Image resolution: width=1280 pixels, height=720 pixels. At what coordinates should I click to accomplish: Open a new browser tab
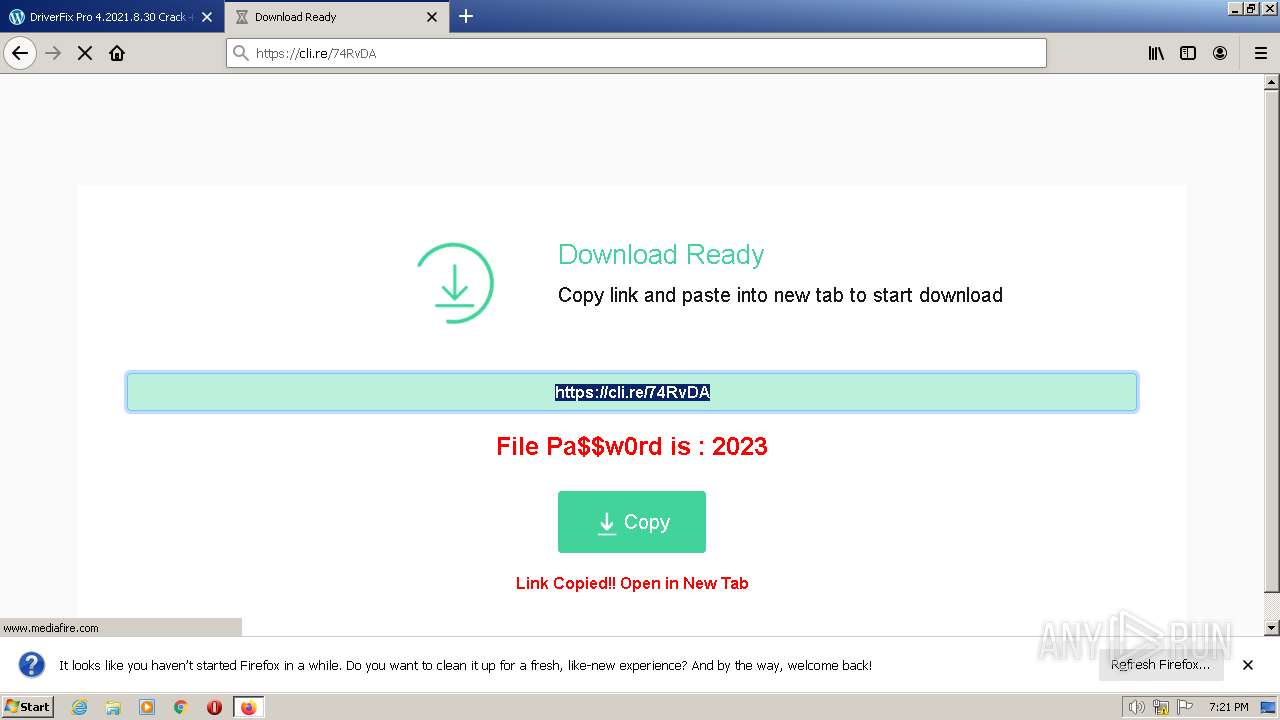(466, 16)
